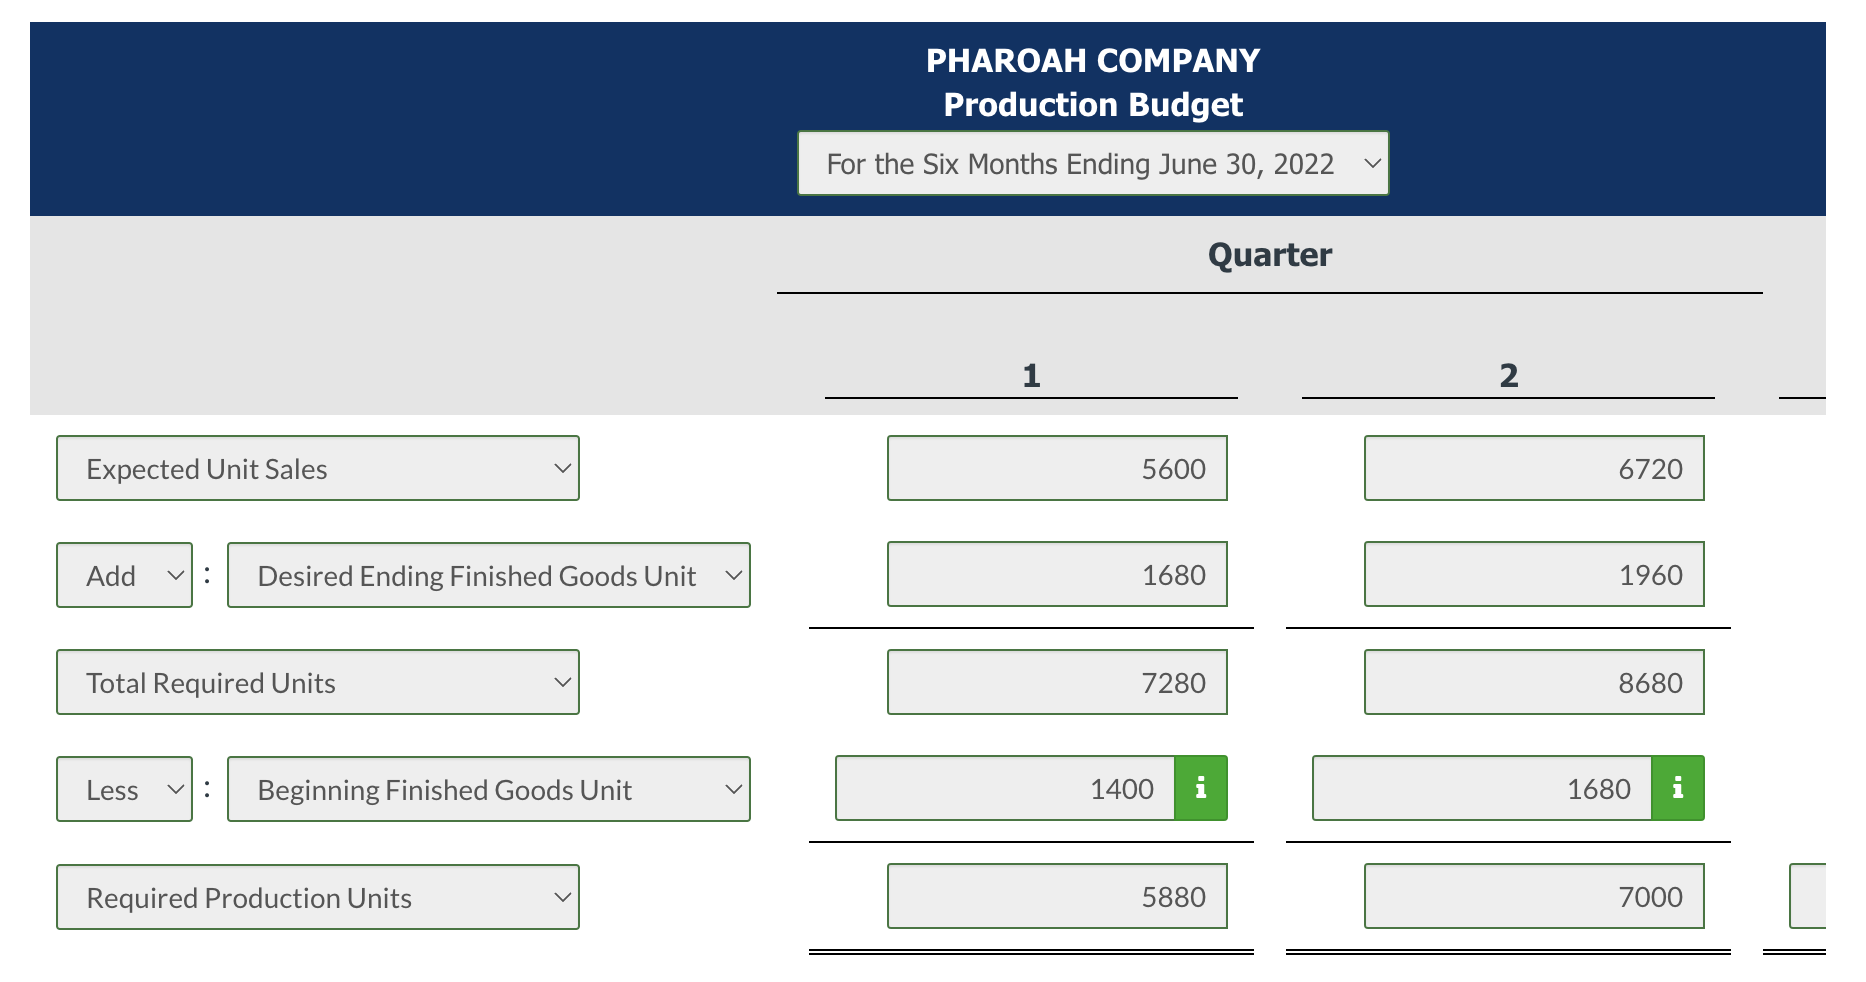The image size is (1866, 982).
Task: Open the reporting period dropdown showing June 30, 2022
Action: [x=1093, y=163]
